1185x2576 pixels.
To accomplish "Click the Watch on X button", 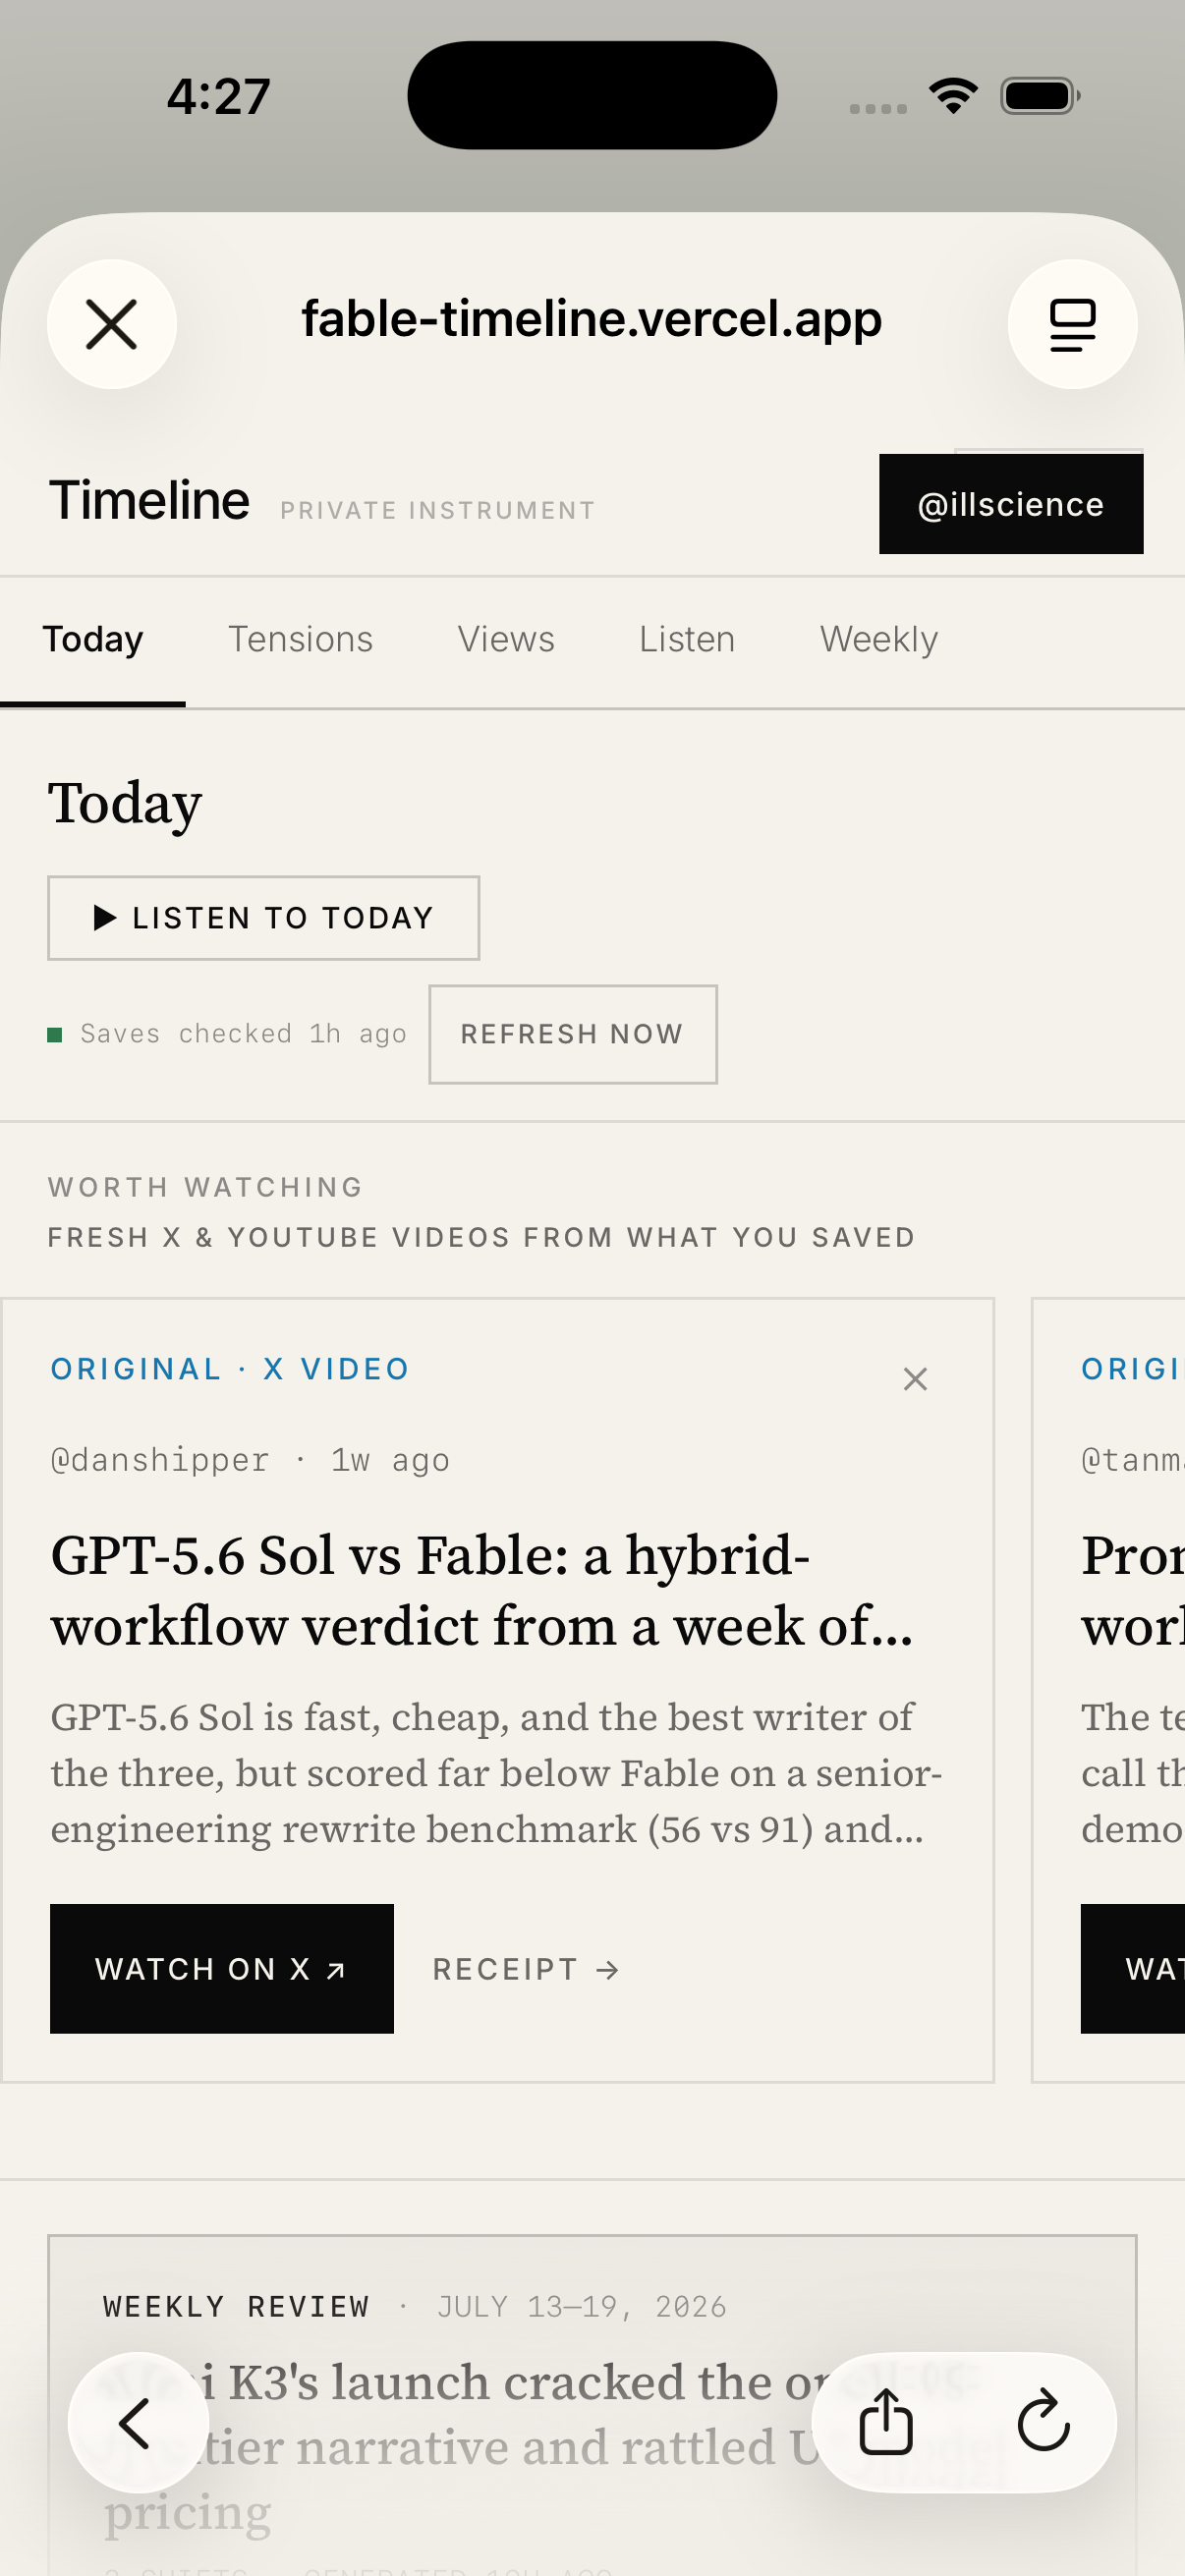I will 222,1968.
